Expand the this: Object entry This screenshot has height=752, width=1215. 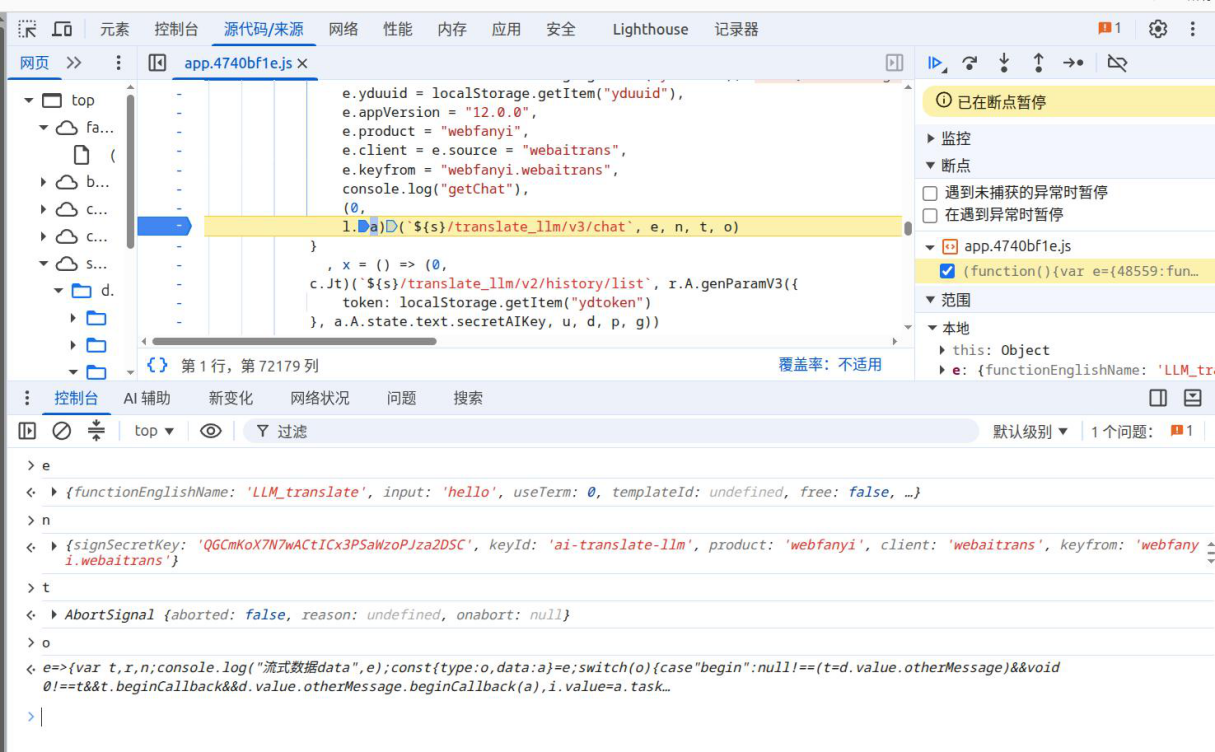pyautogui.click(x=943, y=350)
